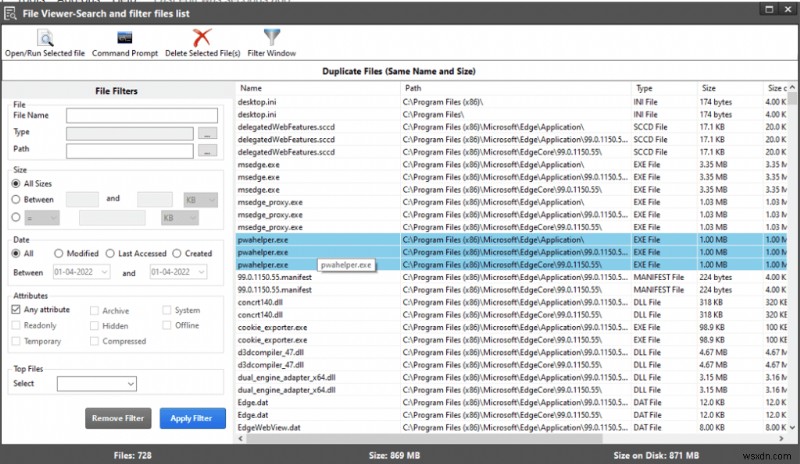
Task: Open the Between size unit KB dropdown
Action: tap(201, 200)
